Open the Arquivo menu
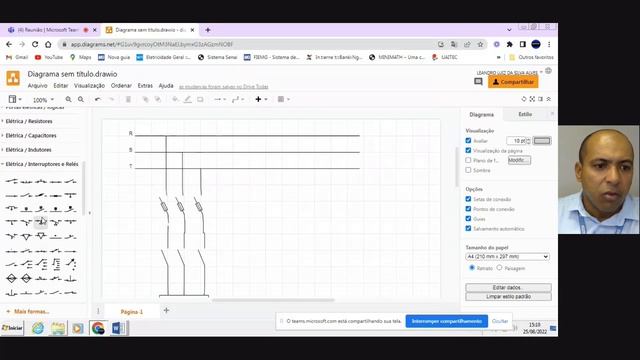Screen dimensions: 640x360 click(x=38, y=86)
